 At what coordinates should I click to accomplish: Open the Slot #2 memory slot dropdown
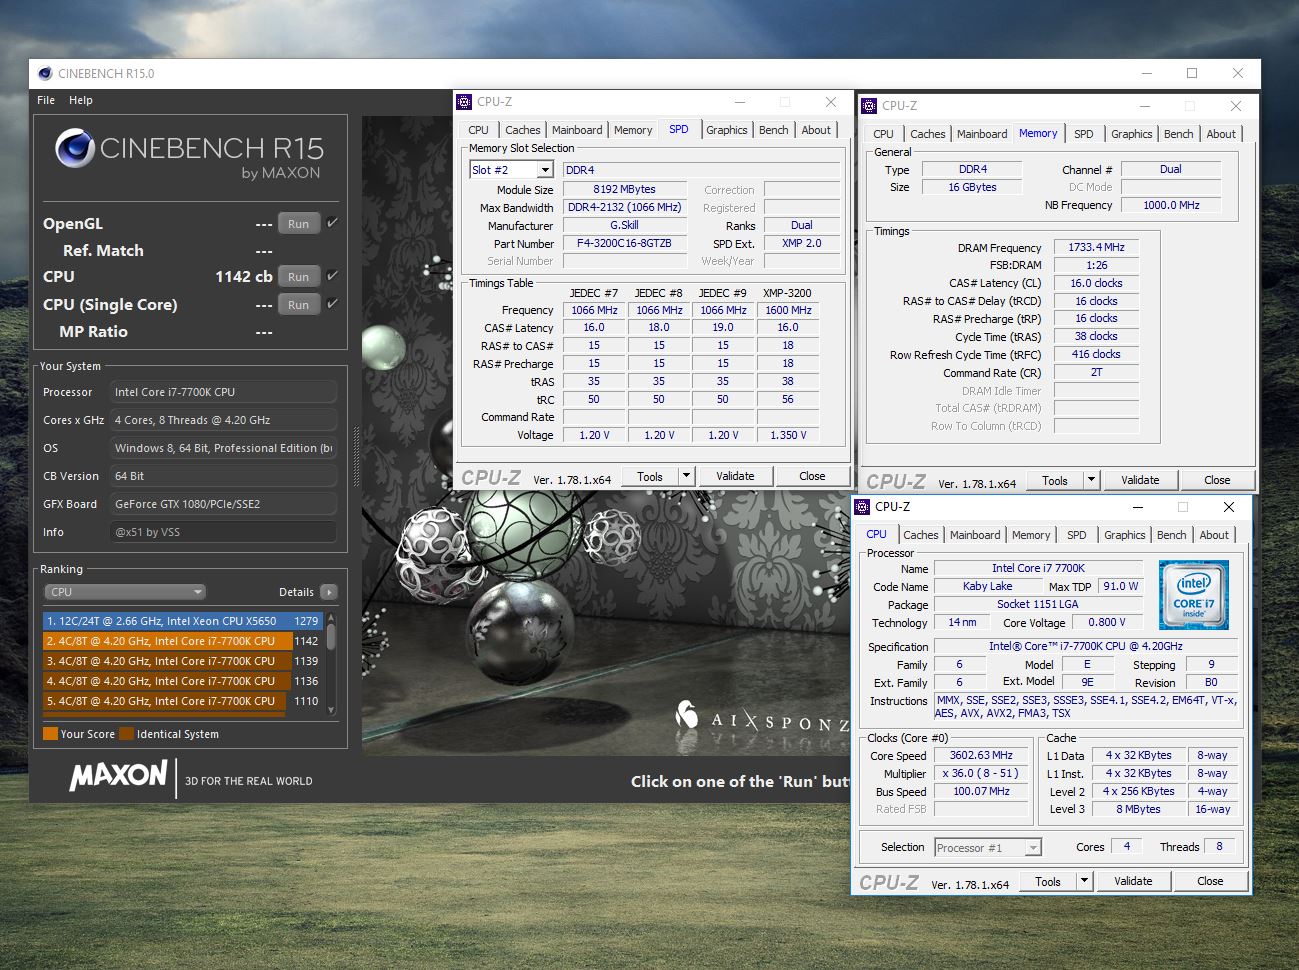pos(545,170)
